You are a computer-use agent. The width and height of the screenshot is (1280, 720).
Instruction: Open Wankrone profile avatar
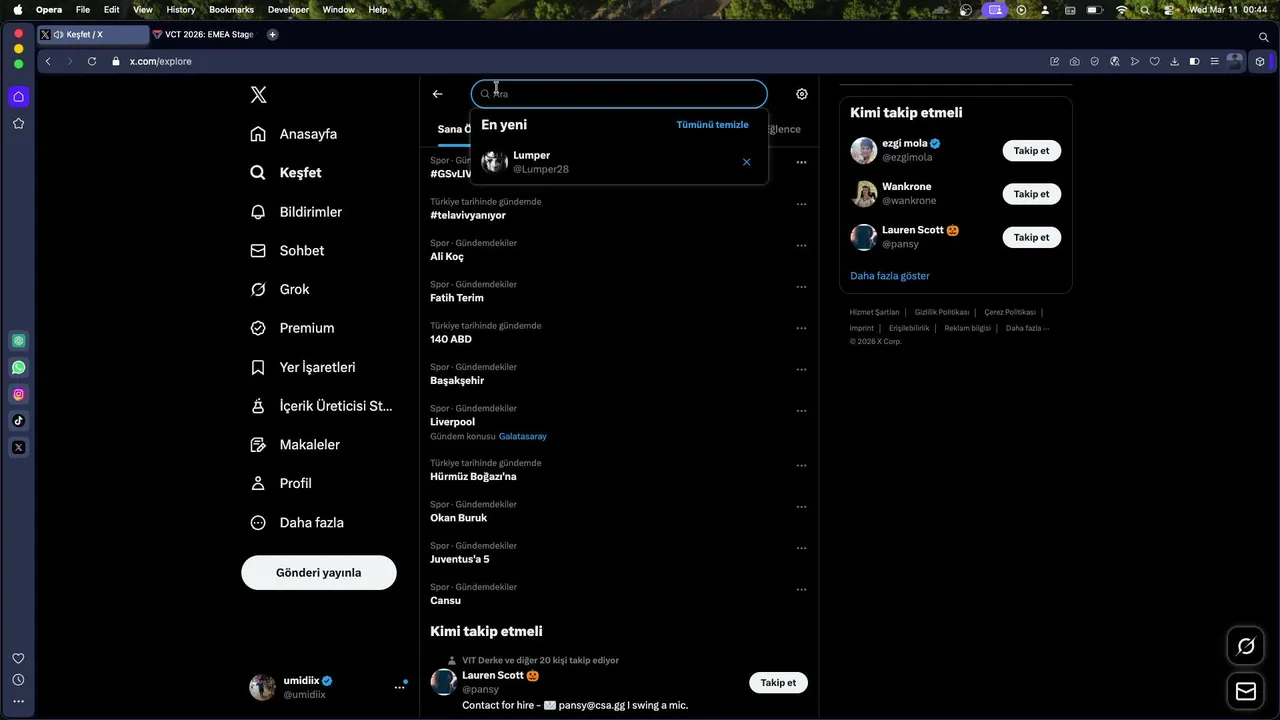863,194
